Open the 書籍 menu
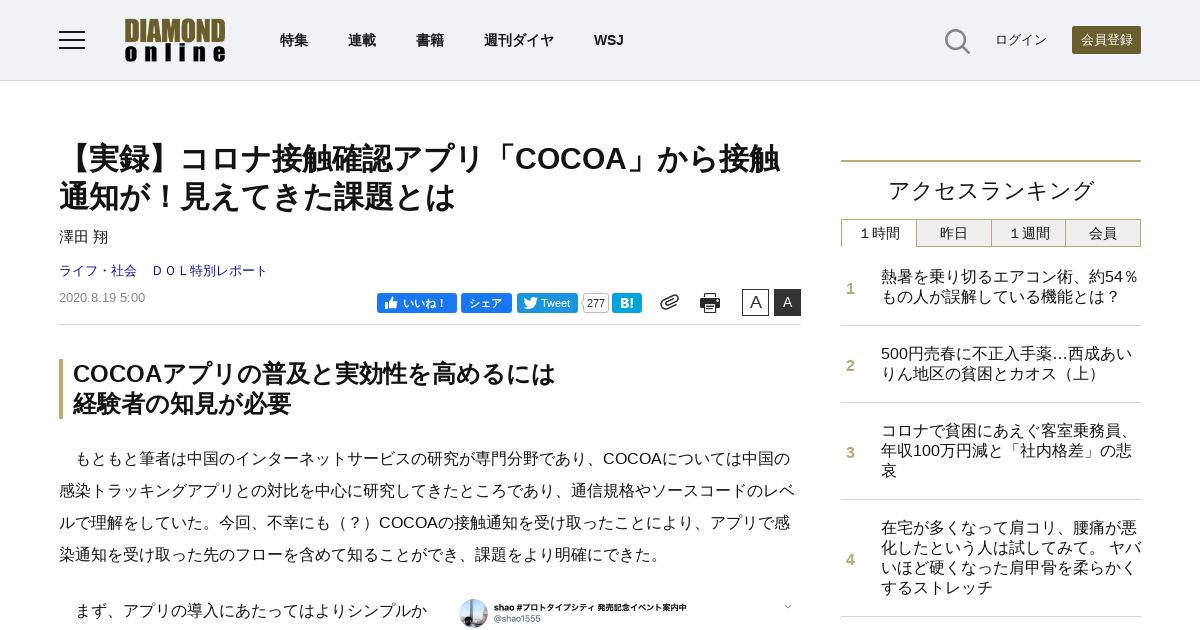The image size is (1200, 630). tap(430, 40)
